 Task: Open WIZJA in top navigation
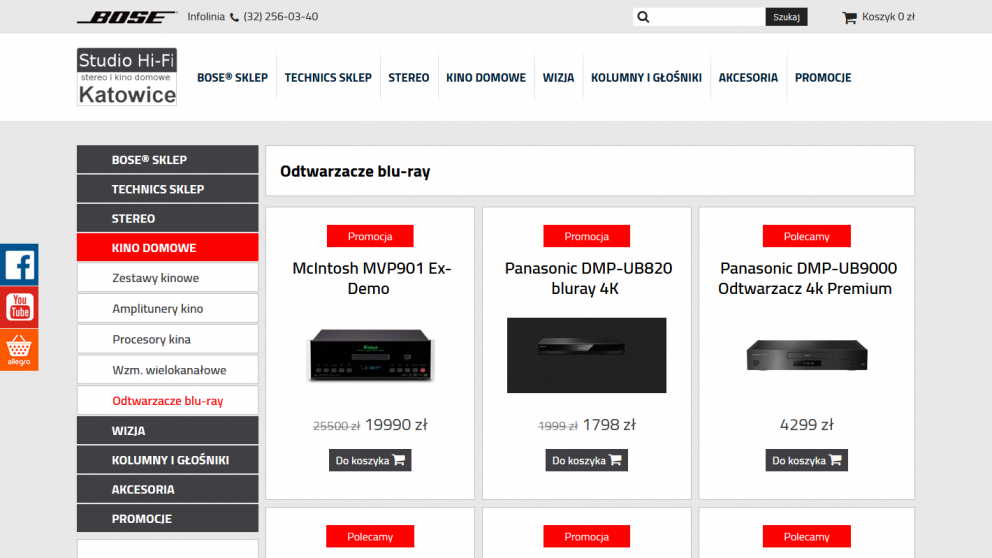(x=558, y=78)
